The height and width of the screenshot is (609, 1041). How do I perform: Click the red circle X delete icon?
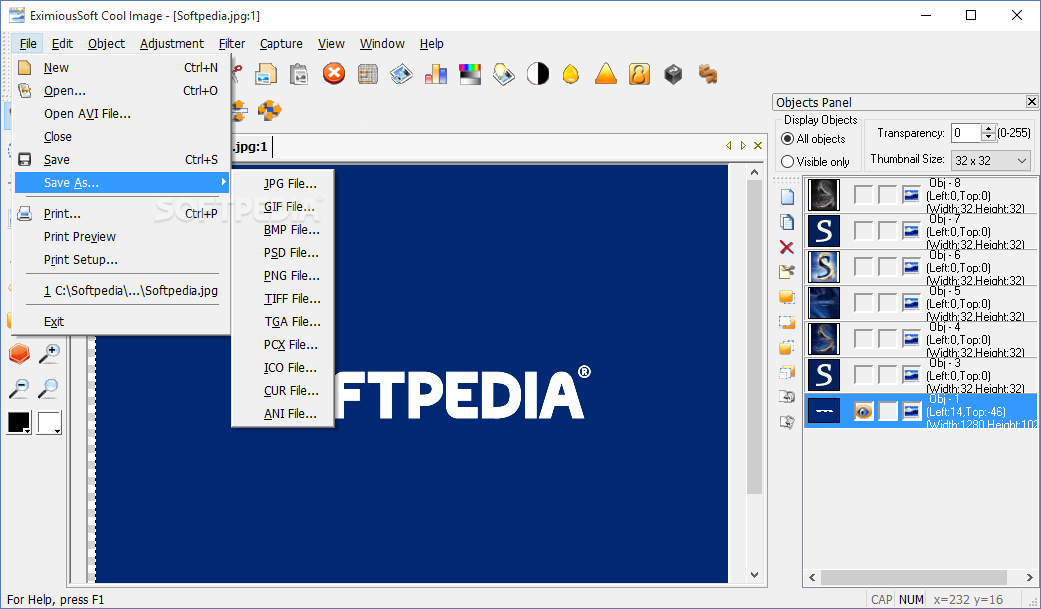[x=334, y=73]
